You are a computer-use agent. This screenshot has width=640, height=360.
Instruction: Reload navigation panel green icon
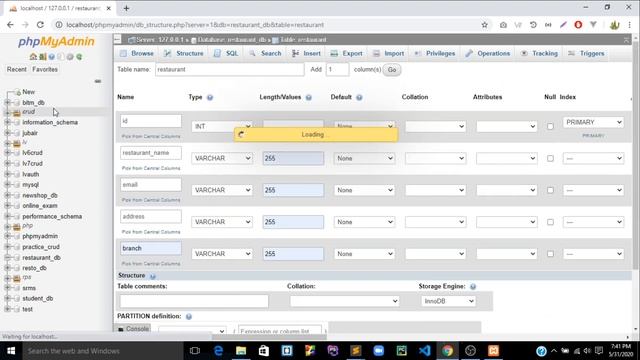(79, 57)
